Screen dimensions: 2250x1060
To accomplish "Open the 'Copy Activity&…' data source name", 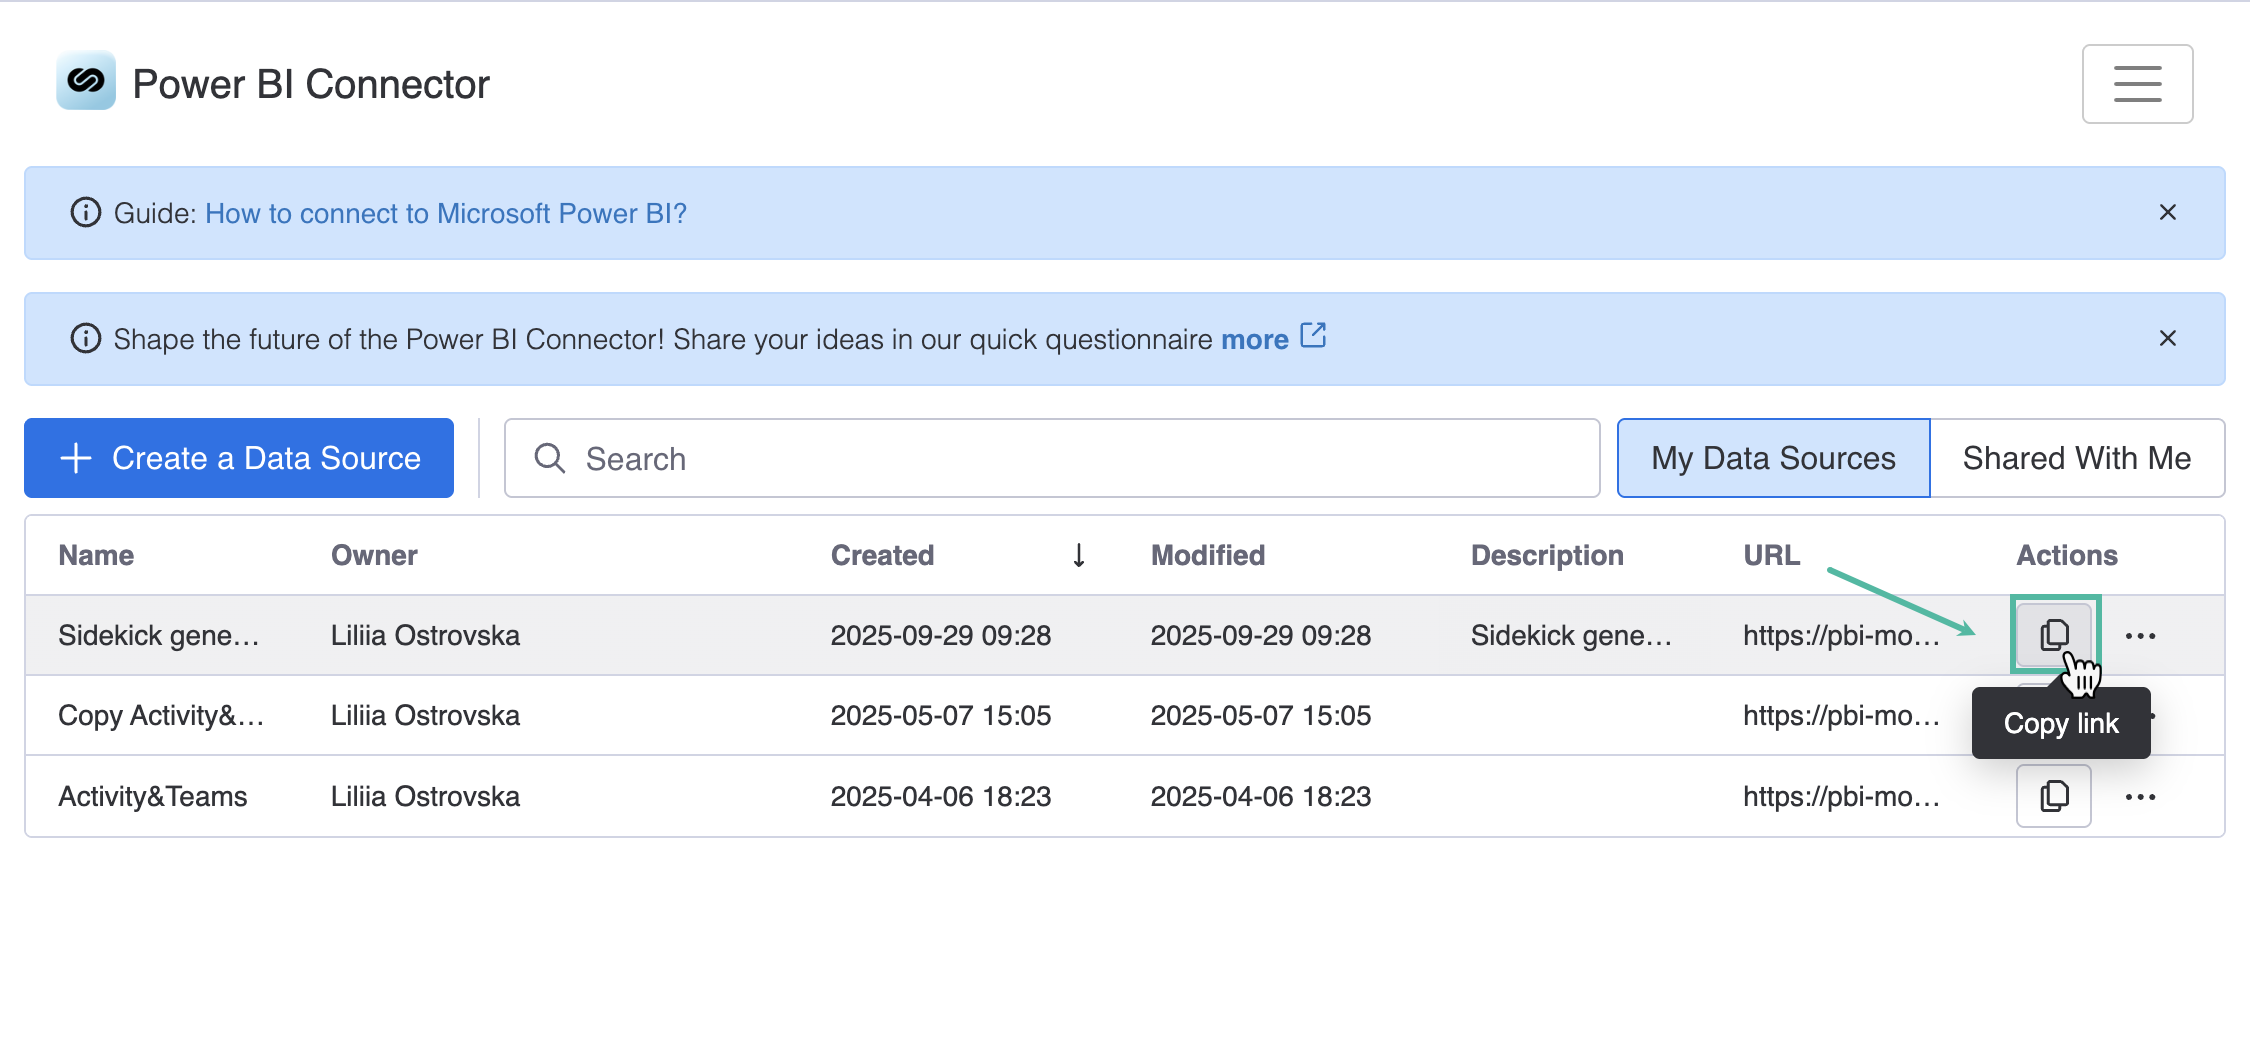I will (161, 716).
